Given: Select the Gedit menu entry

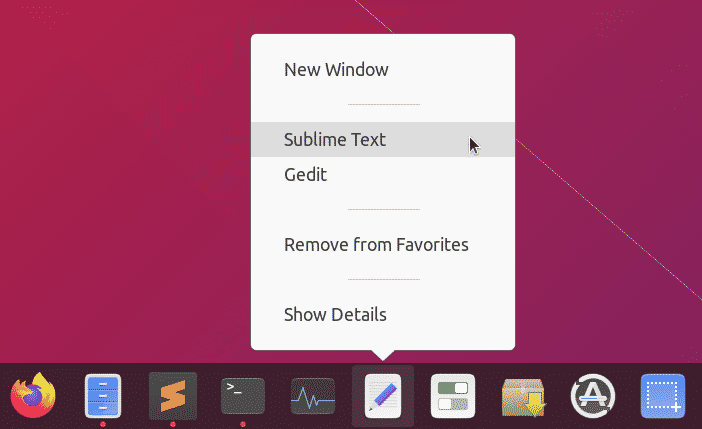Looking at the screenshot, I should click(x=383, y=174).
